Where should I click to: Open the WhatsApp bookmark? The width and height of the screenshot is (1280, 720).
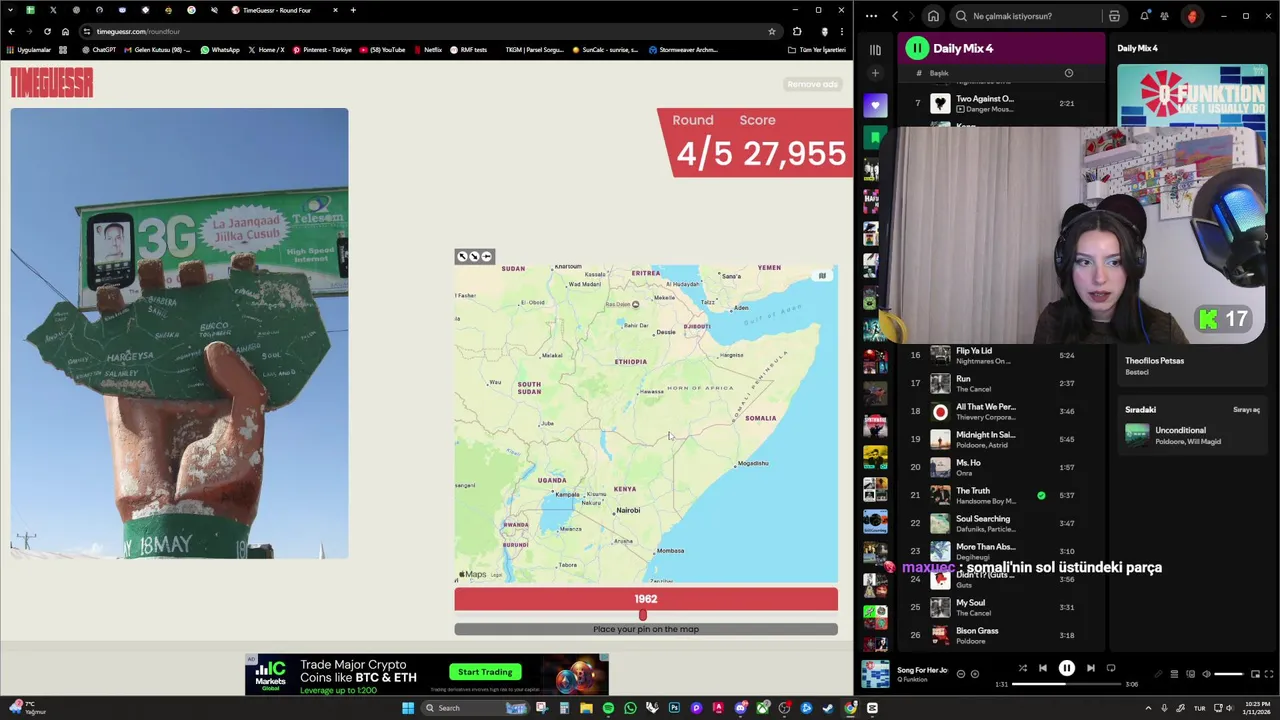[x=219, y=50]
